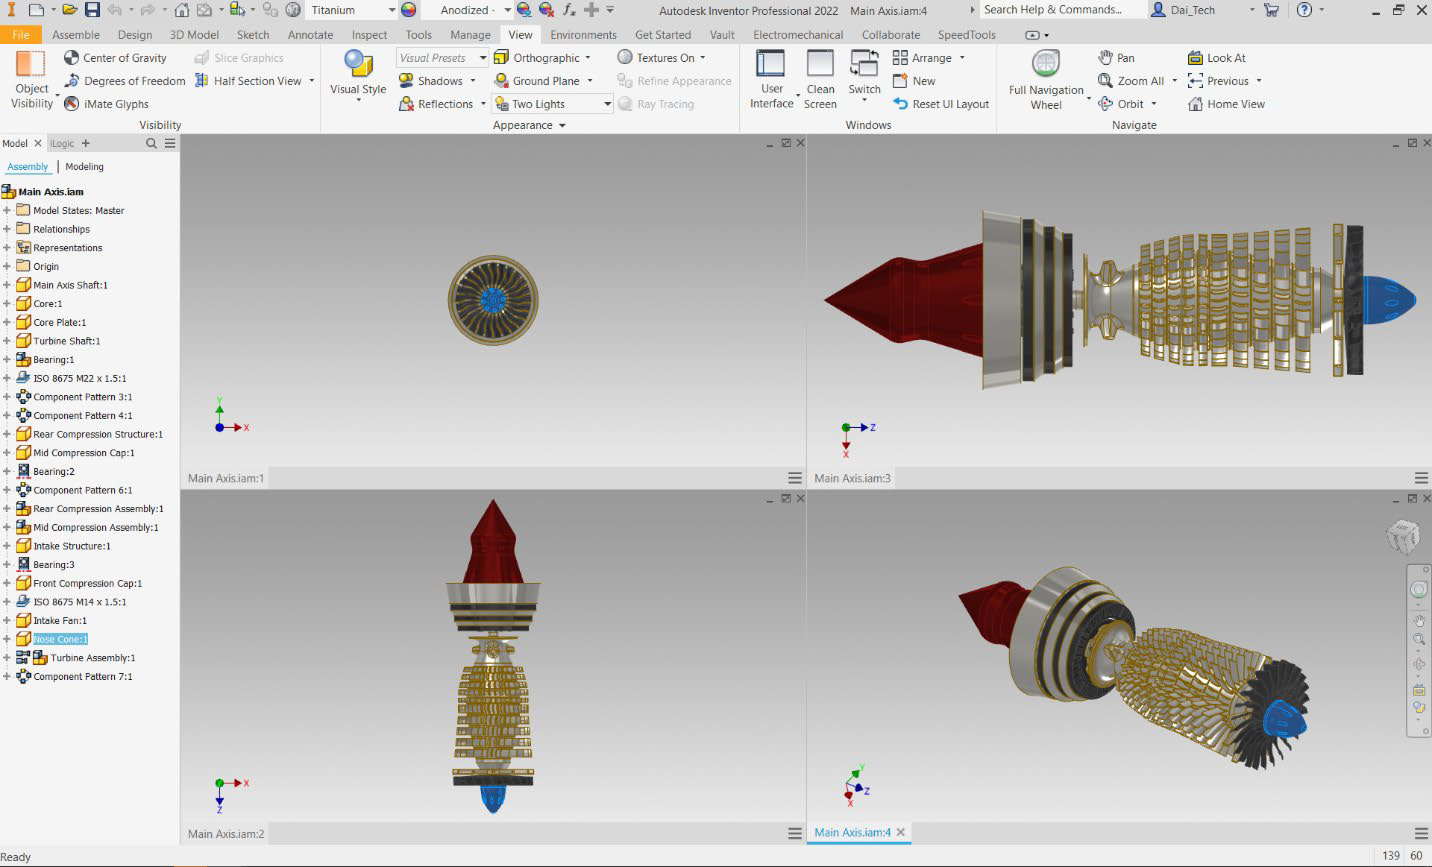Toggle Reflections in the Appearance panel
The image size is (1432, 867).
436,104
